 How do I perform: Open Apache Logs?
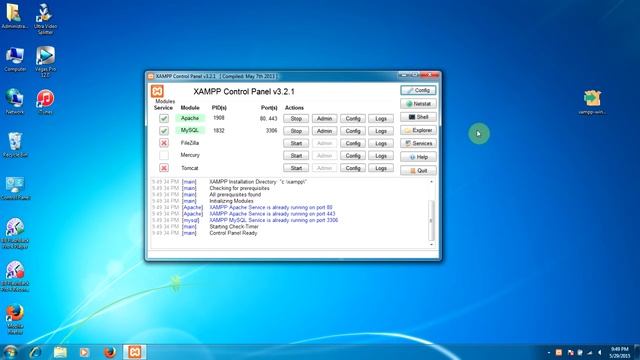pyautogui.click(x=381, y=118)
